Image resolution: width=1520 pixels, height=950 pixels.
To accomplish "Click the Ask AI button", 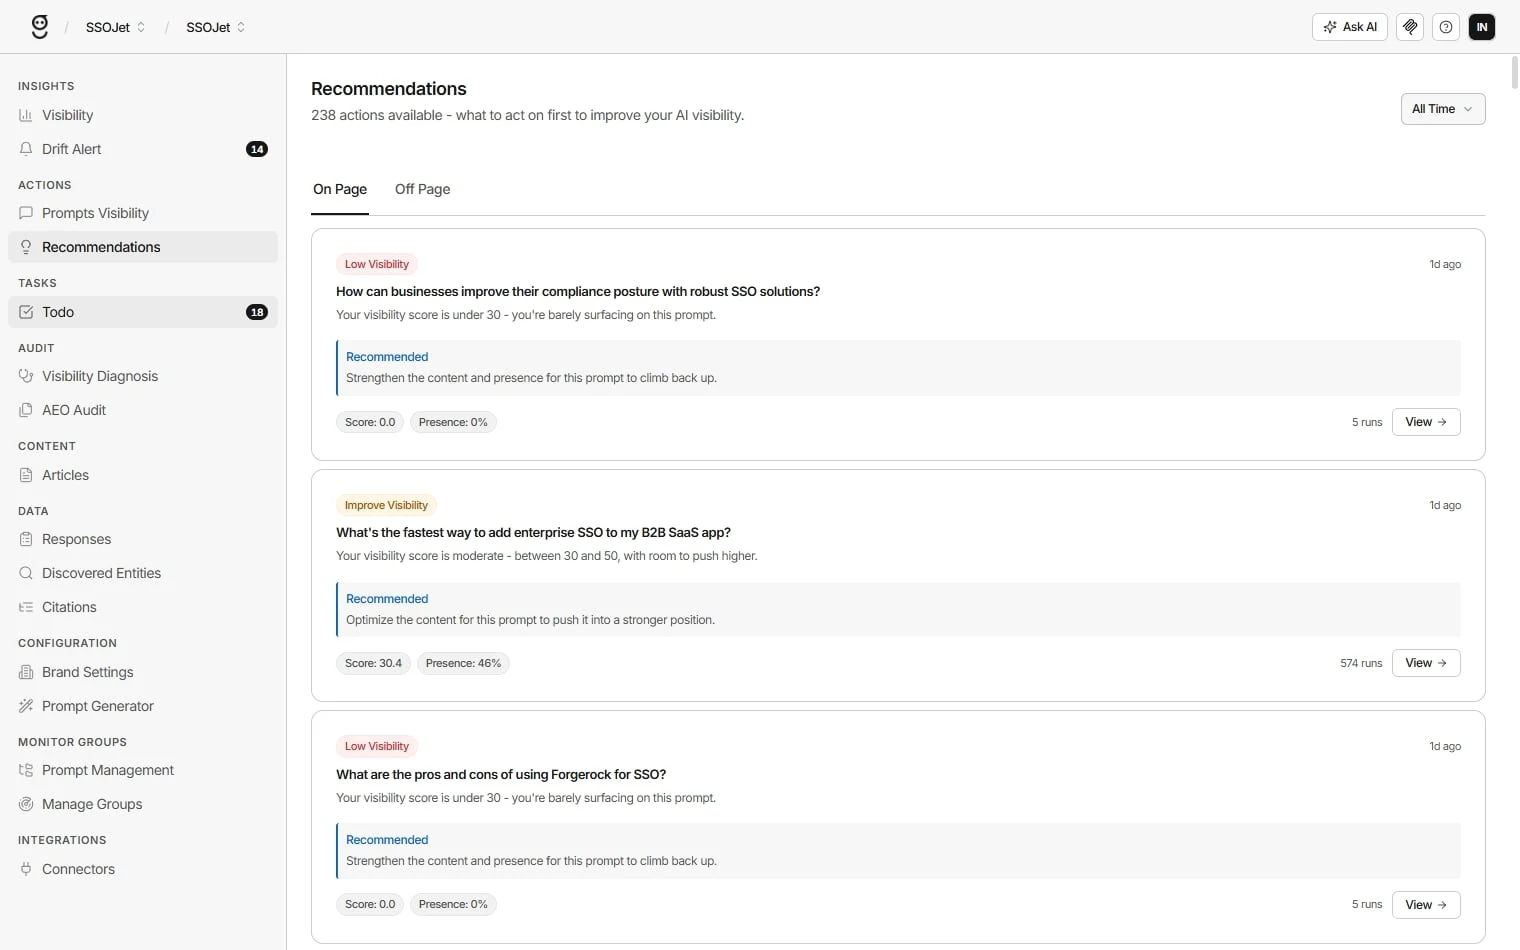I will tap(1350, 27).
